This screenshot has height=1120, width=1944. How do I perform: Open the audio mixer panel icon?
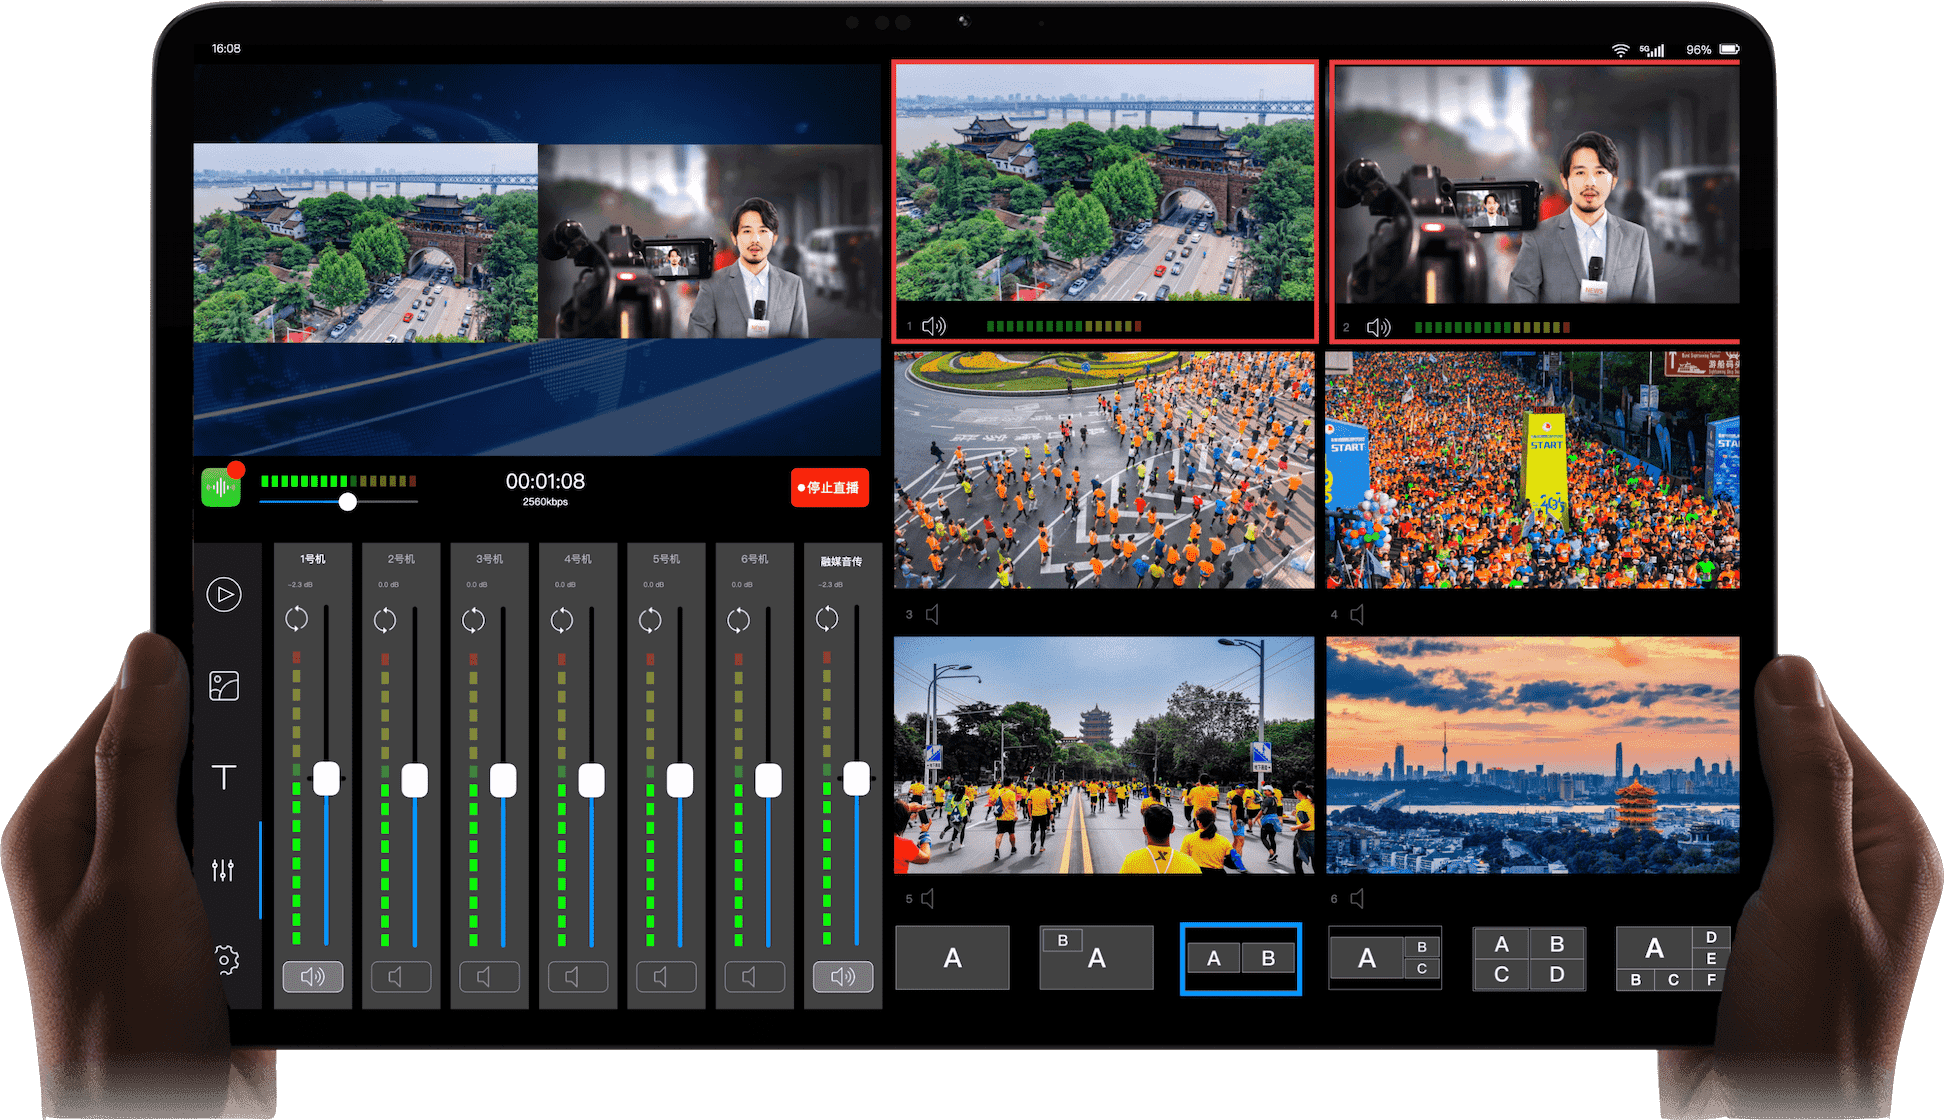tap(223, 870)
